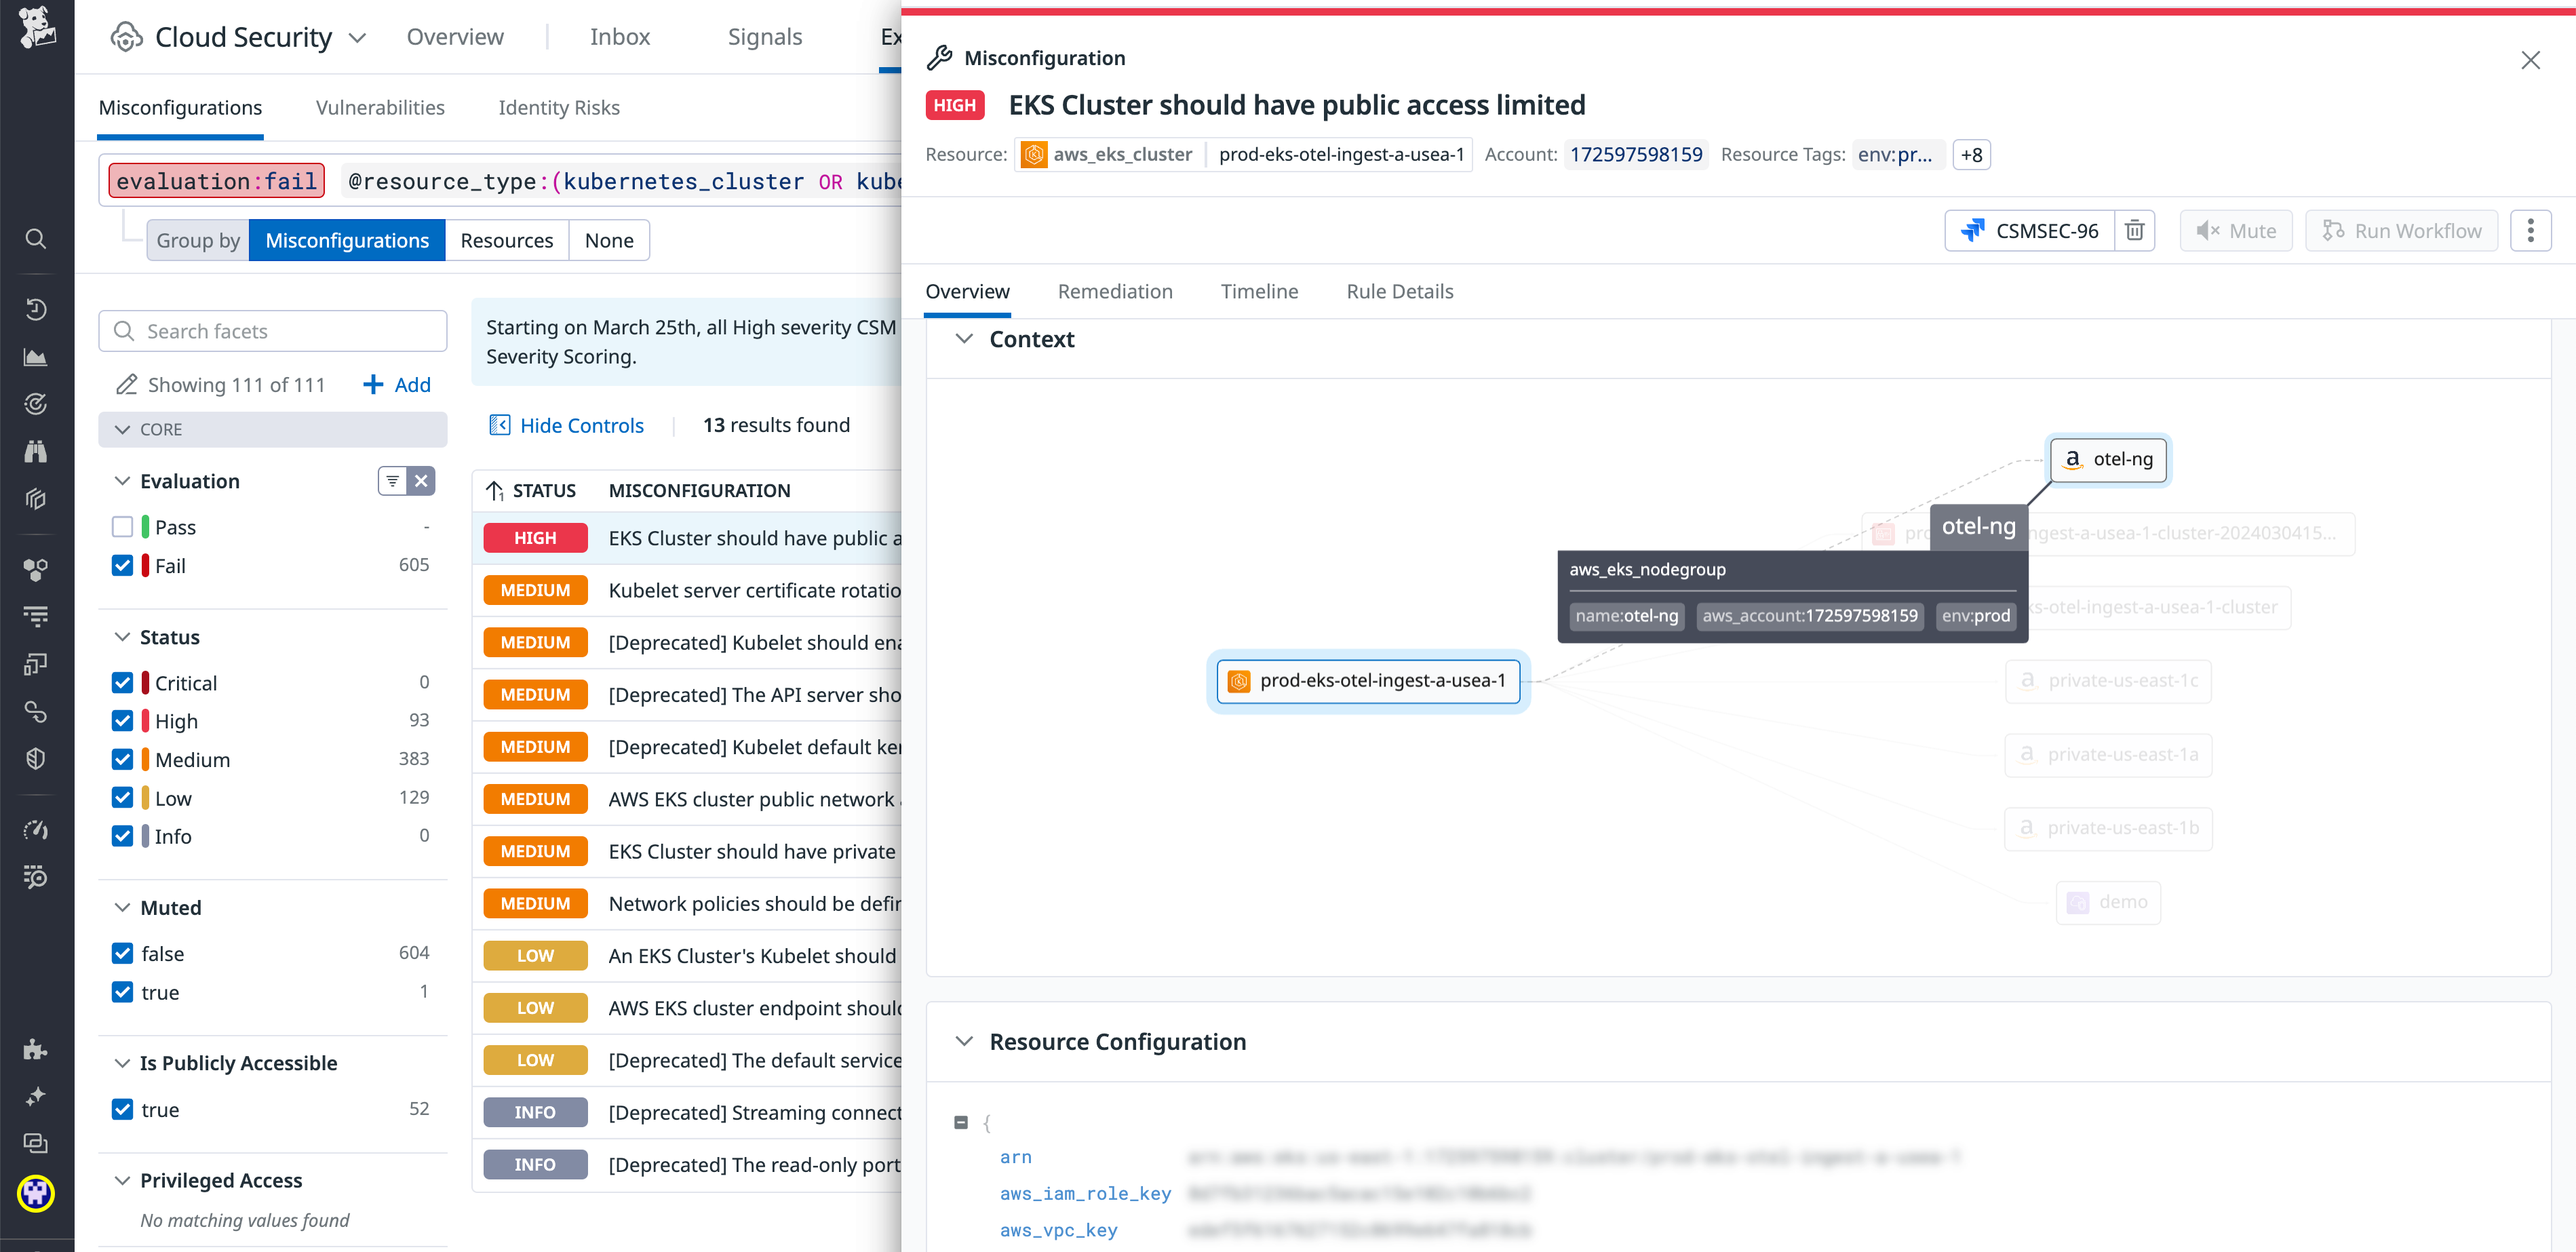
Task: Click the Cloud Security shield icon in header
Action: pos(125,36)
